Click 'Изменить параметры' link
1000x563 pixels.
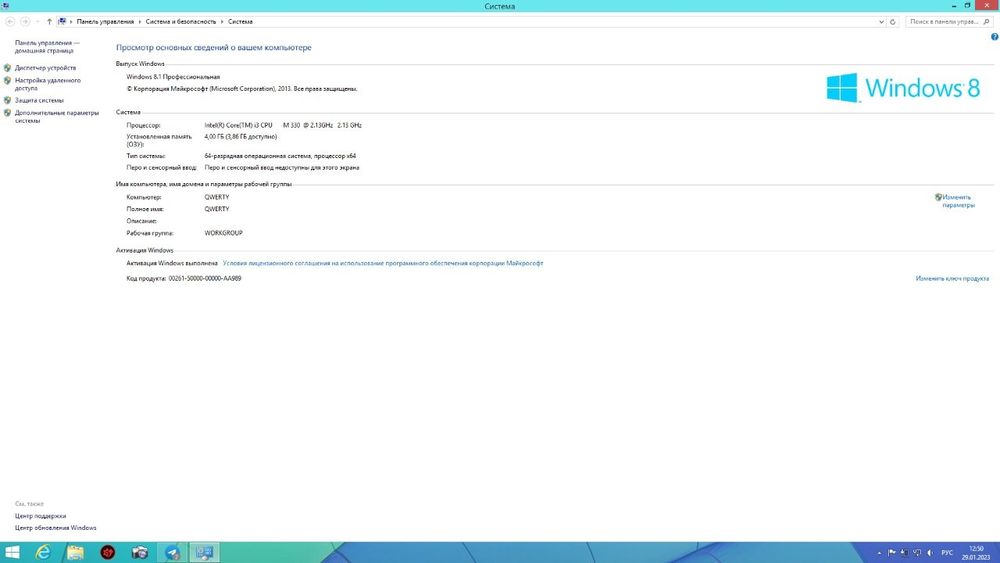pos(958,201)
